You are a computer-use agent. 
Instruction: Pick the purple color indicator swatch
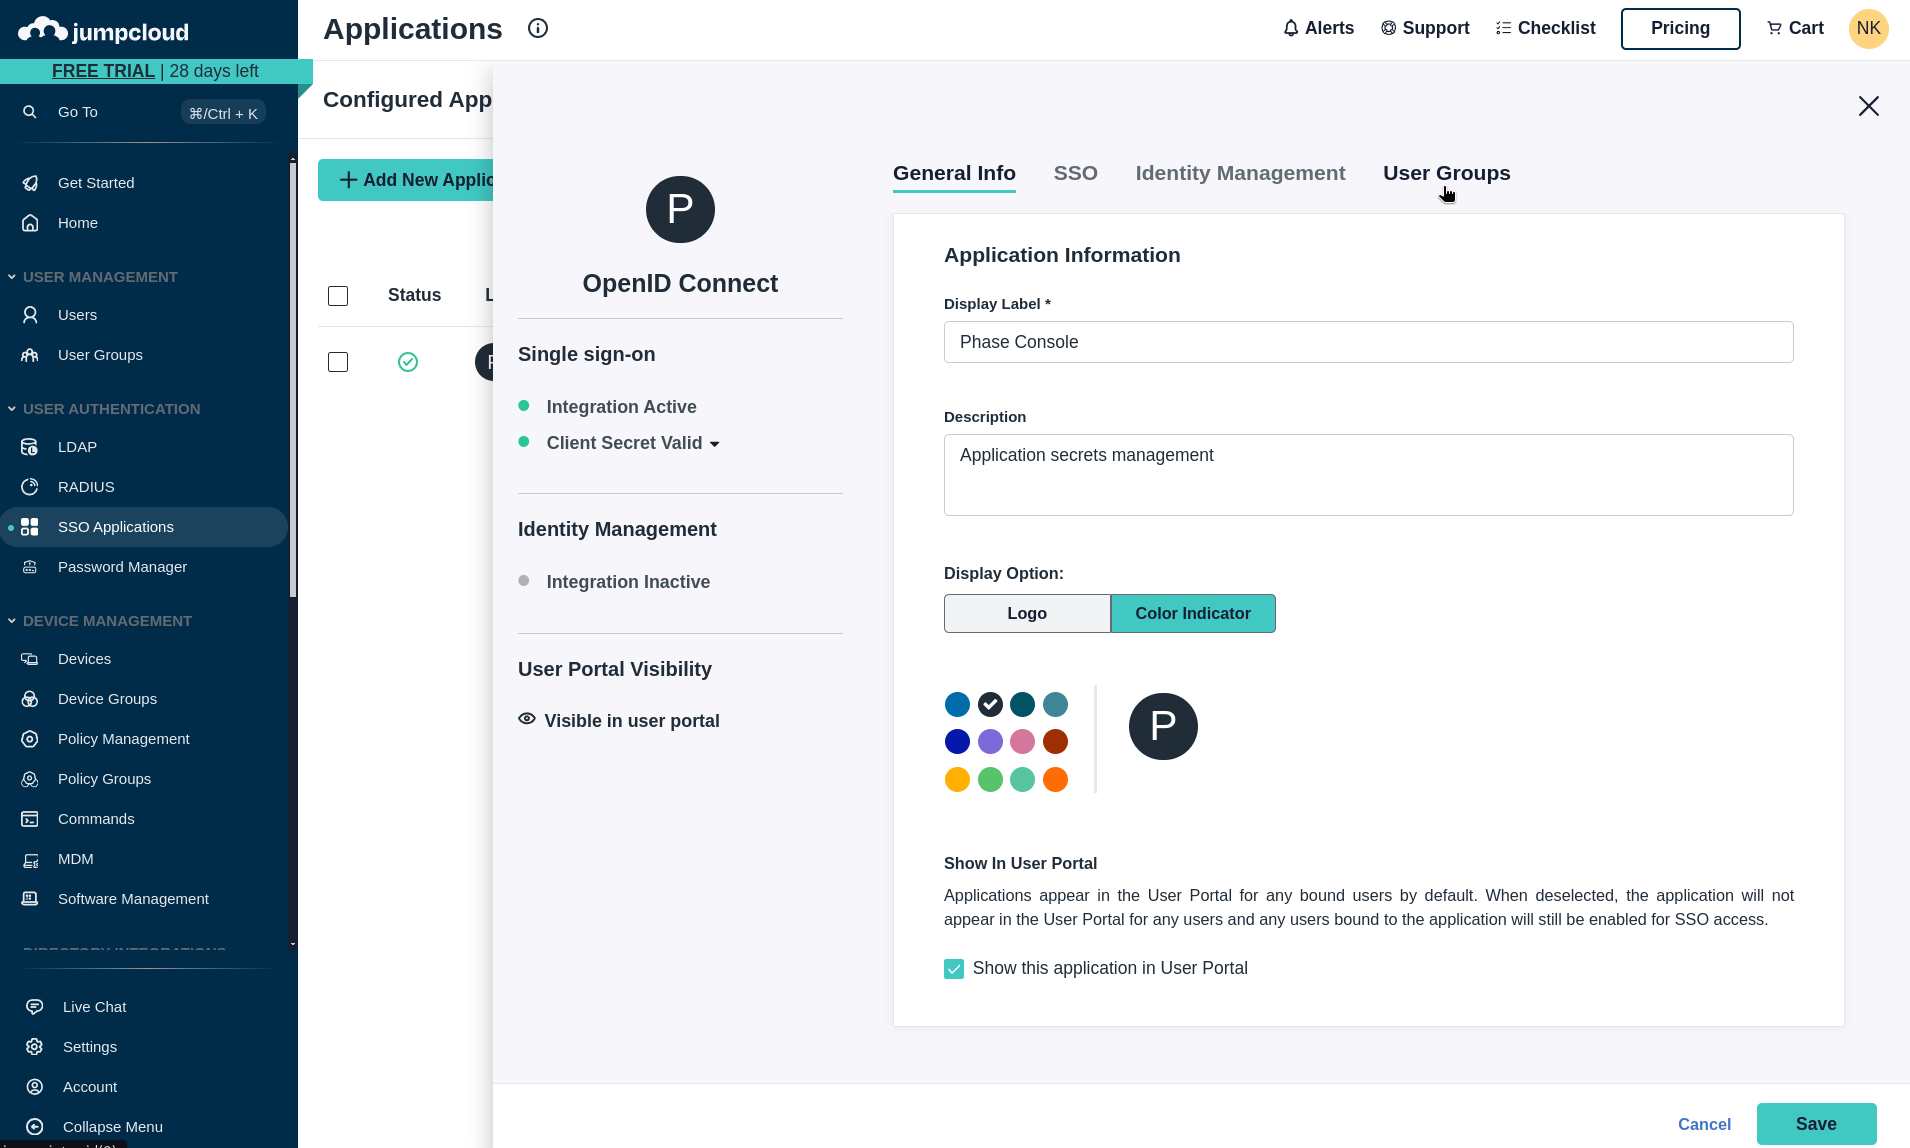[989, 741]
